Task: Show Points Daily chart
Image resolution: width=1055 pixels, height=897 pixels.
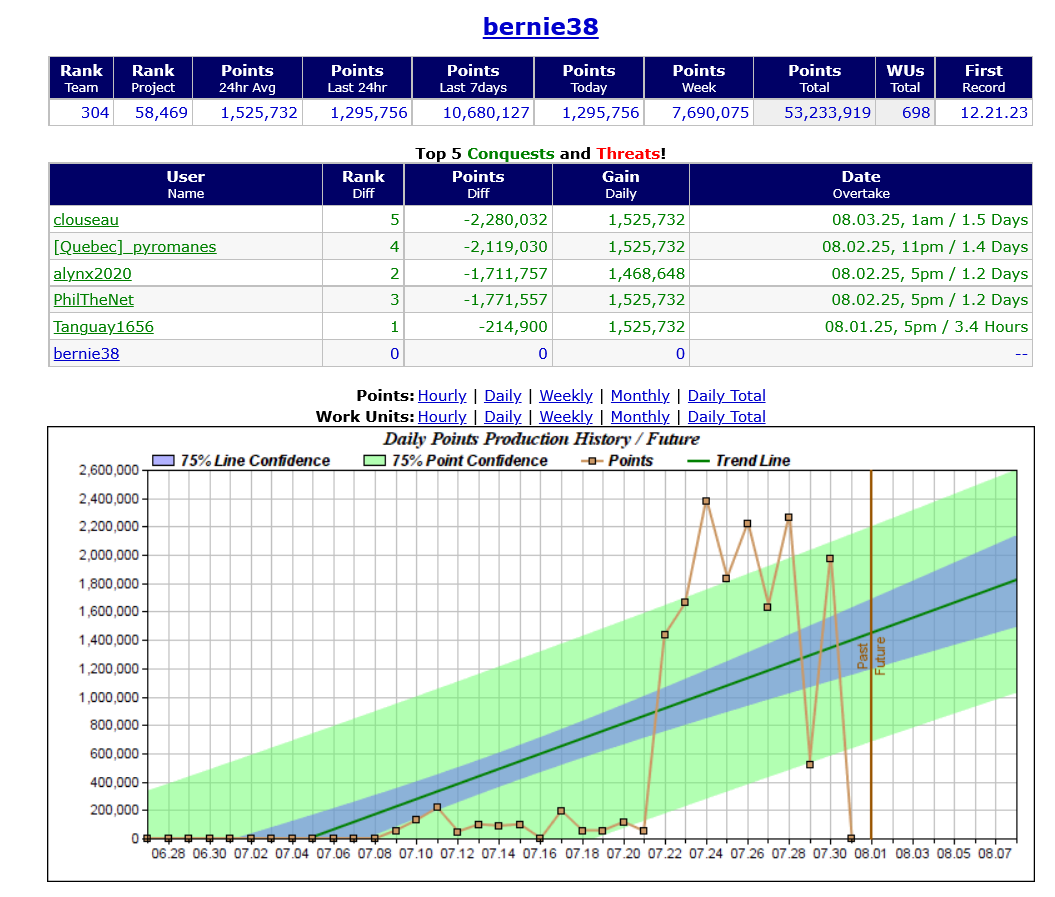Action: [503, 396]
